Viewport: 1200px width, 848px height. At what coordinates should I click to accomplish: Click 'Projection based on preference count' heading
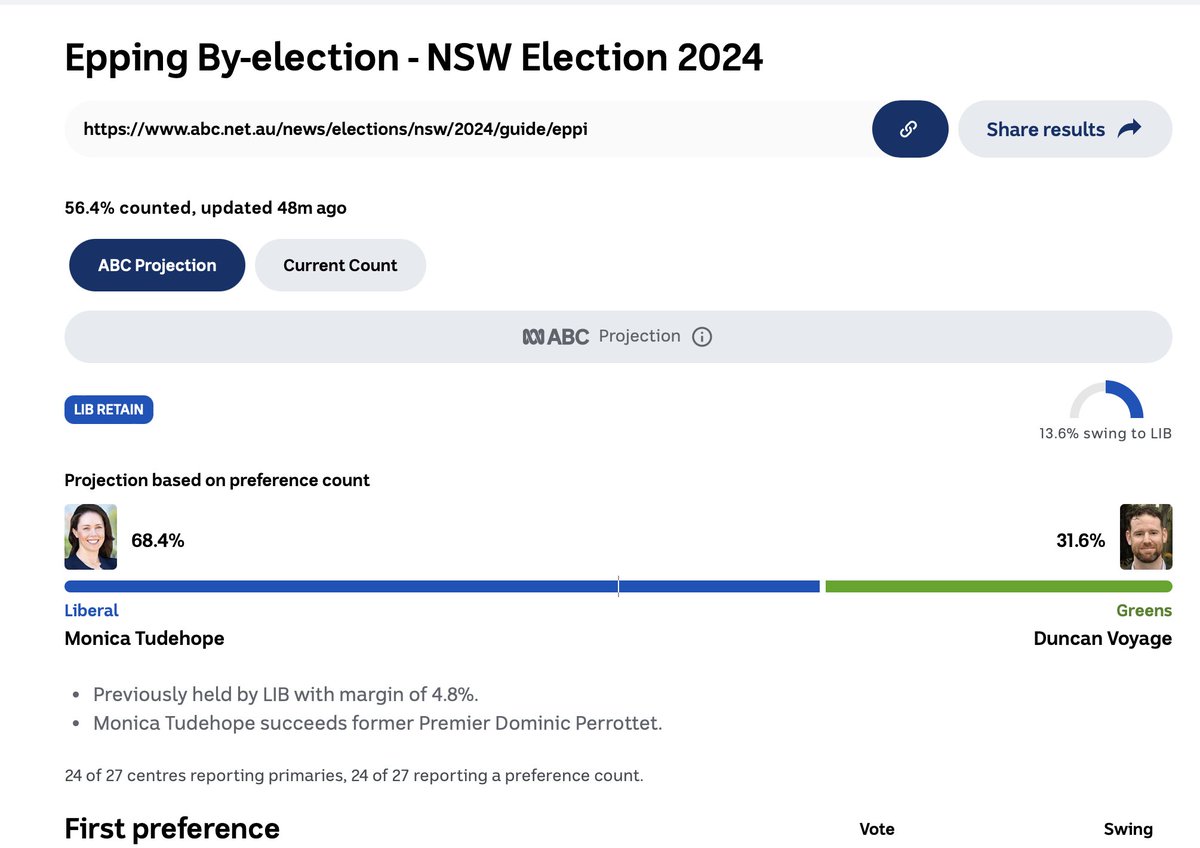(x=217, y=480)
